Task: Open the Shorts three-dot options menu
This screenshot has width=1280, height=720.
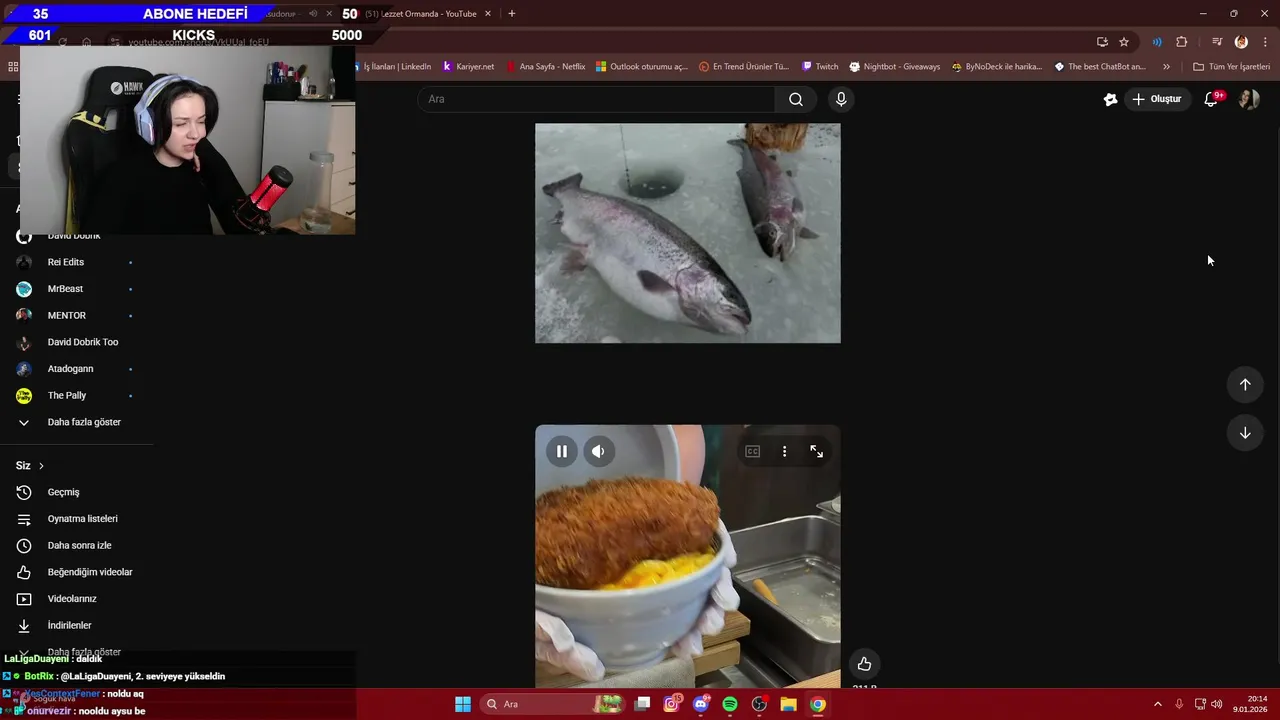Action: (x=784, y=451)
